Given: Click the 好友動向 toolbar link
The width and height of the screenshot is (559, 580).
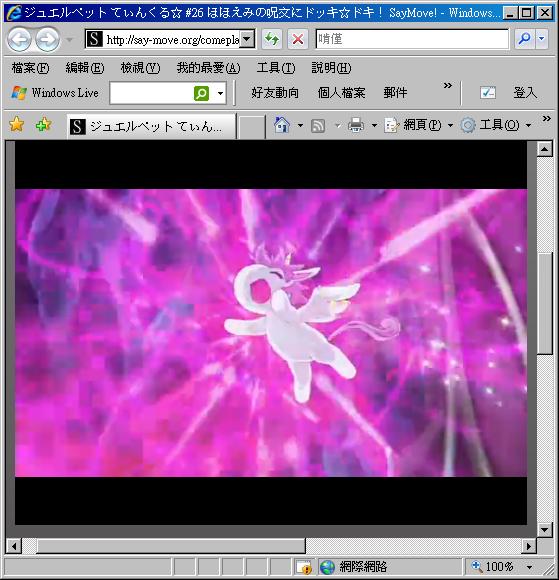Looking at the screenshot, I should 275,92.
